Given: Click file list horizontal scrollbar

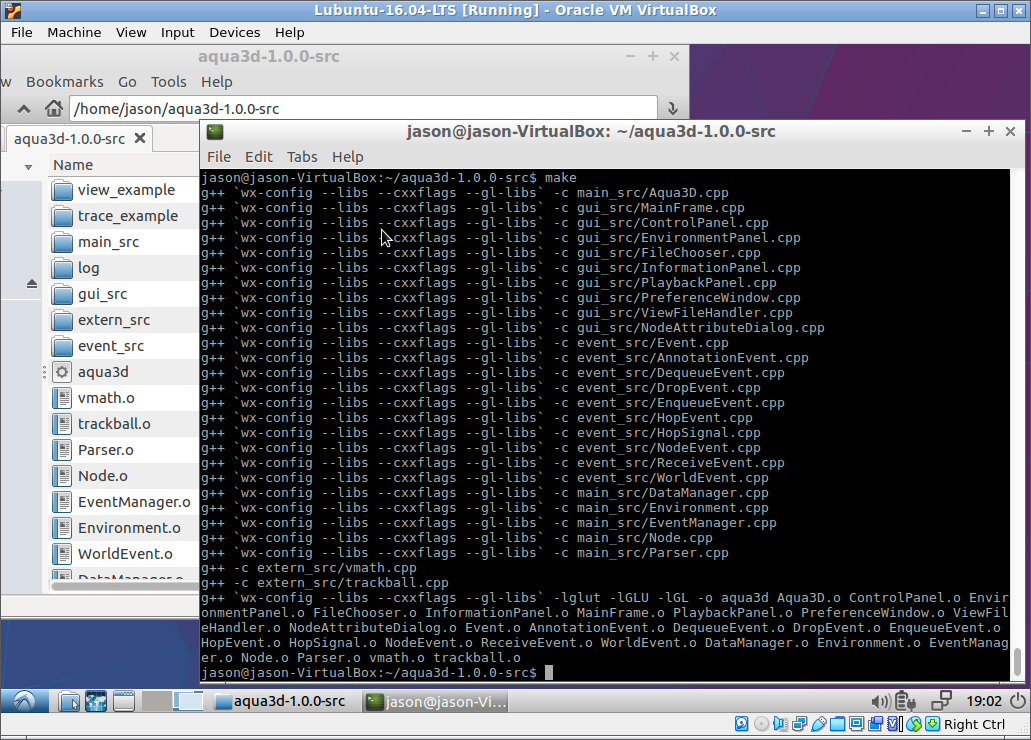Looking at the screenshot, I should (x=125, y=585).
